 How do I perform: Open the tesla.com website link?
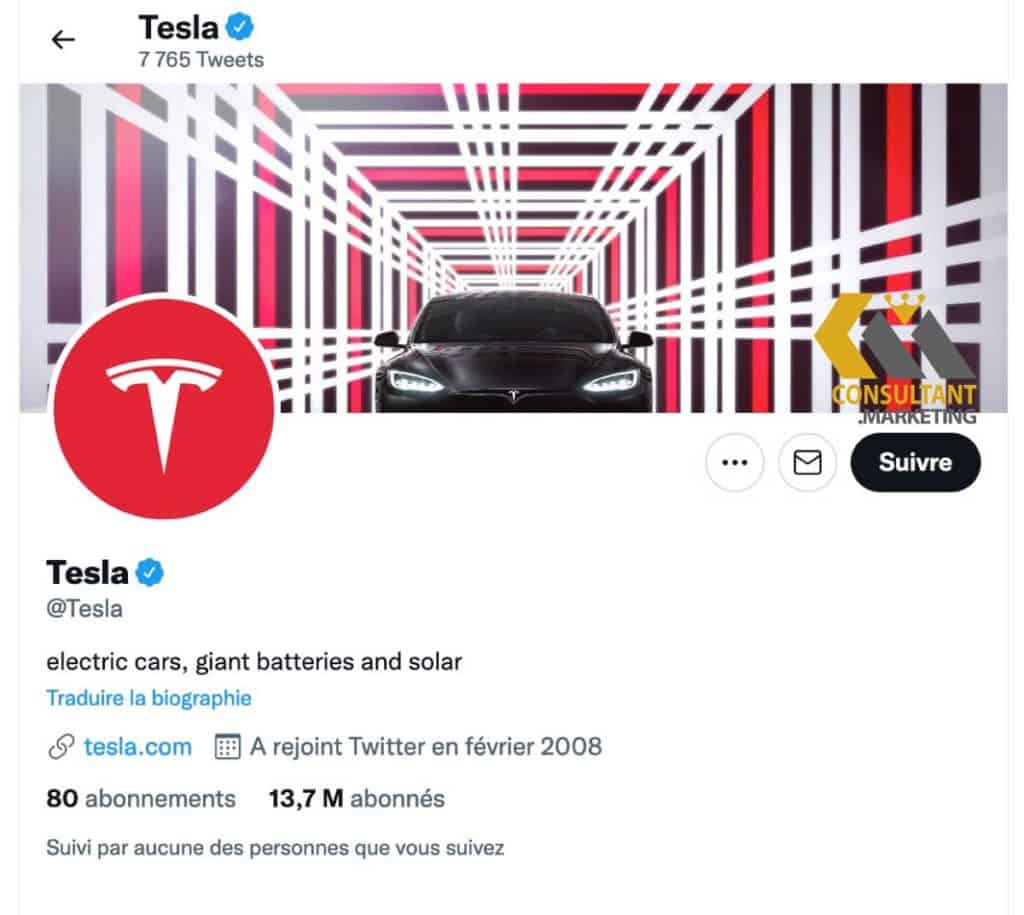136,746
